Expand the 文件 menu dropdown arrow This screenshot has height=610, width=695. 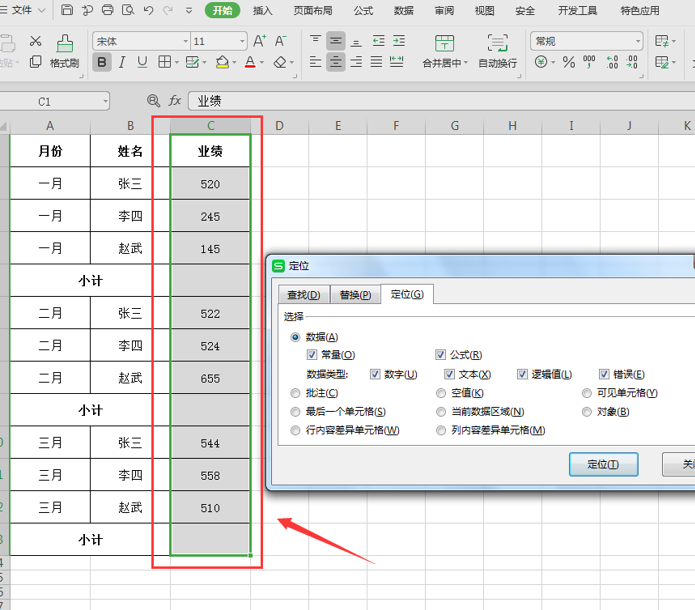(x=42, y=10)
